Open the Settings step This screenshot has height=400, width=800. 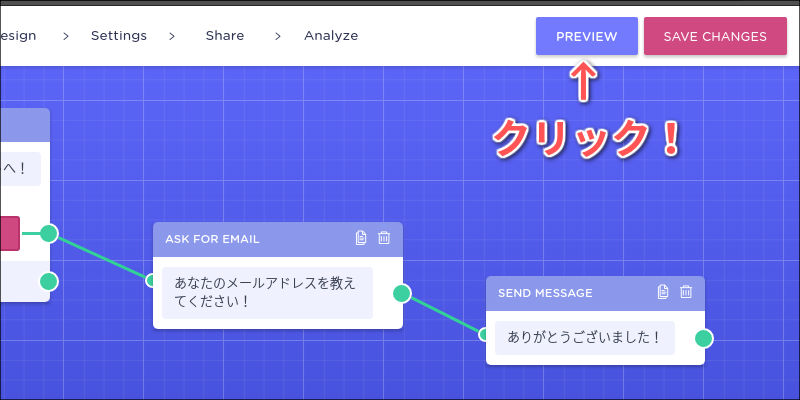click(x=119, y=36)
